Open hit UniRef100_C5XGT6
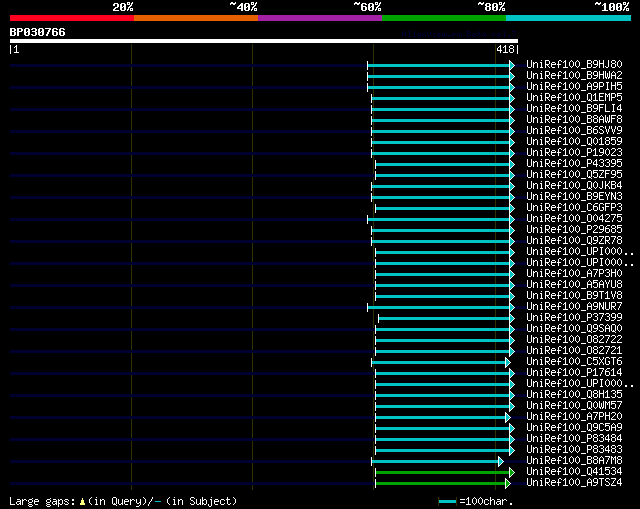Image resolution: width=640 pixels, height=509 pixels. tap(574, 362)
